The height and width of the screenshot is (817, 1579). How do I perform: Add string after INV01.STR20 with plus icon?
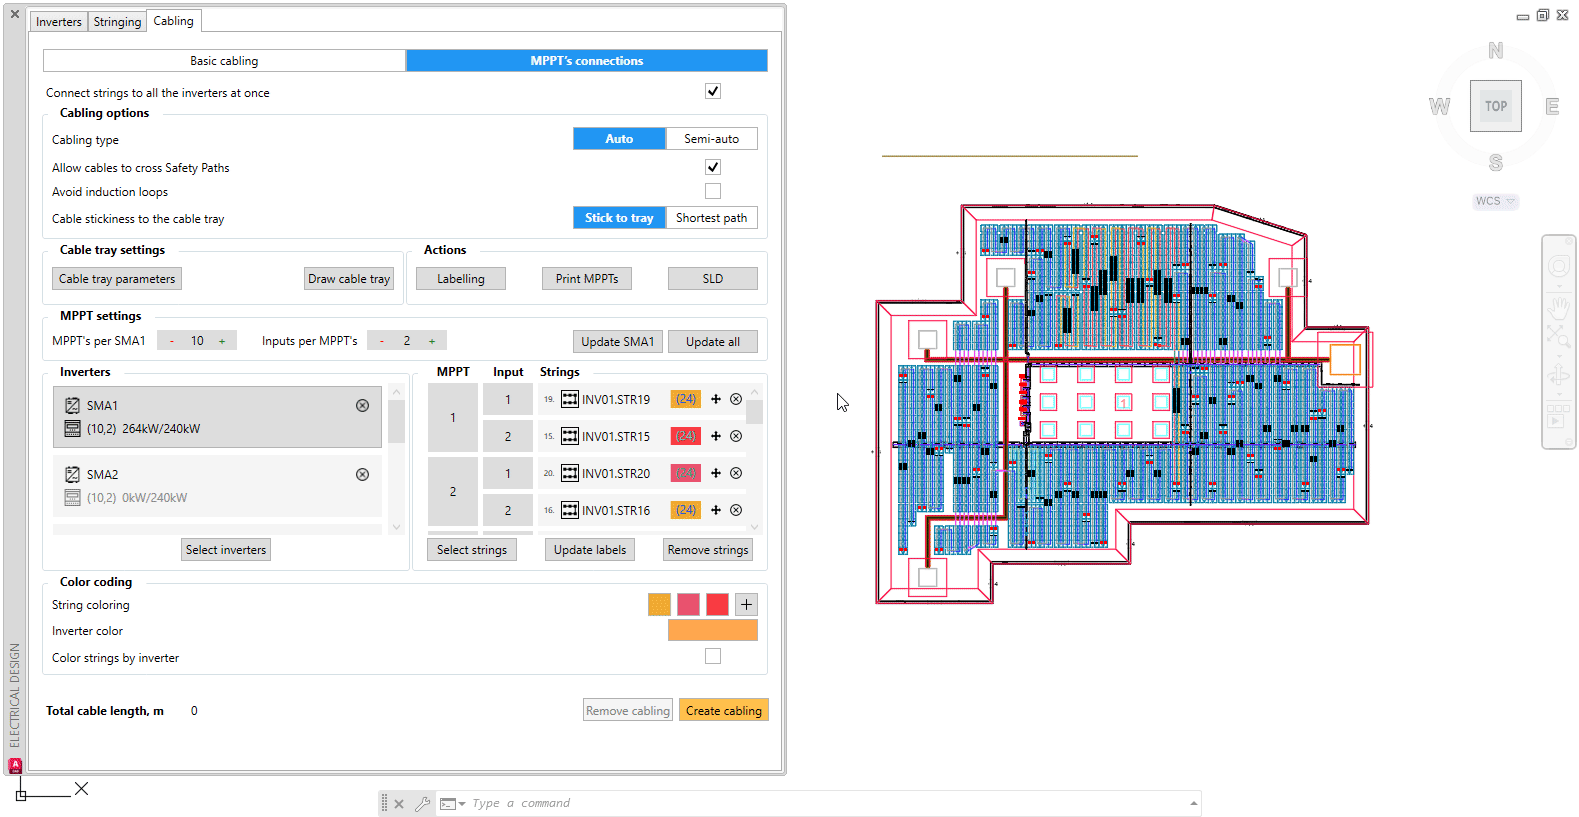coord(716,473)
